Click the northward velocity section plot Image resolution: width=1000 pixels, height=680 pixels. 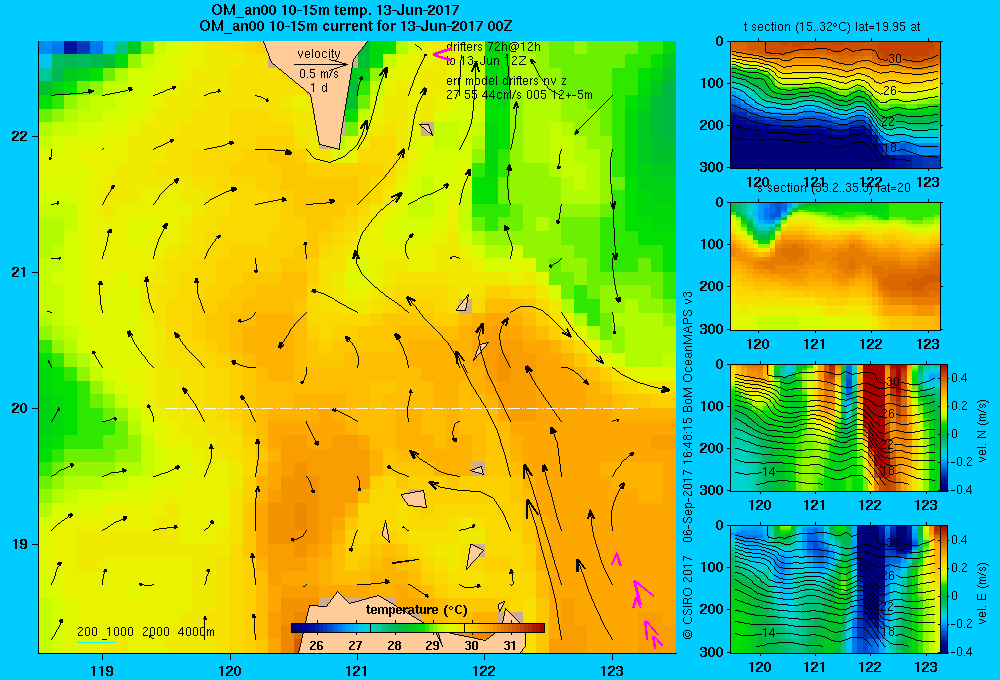[835, 427]
